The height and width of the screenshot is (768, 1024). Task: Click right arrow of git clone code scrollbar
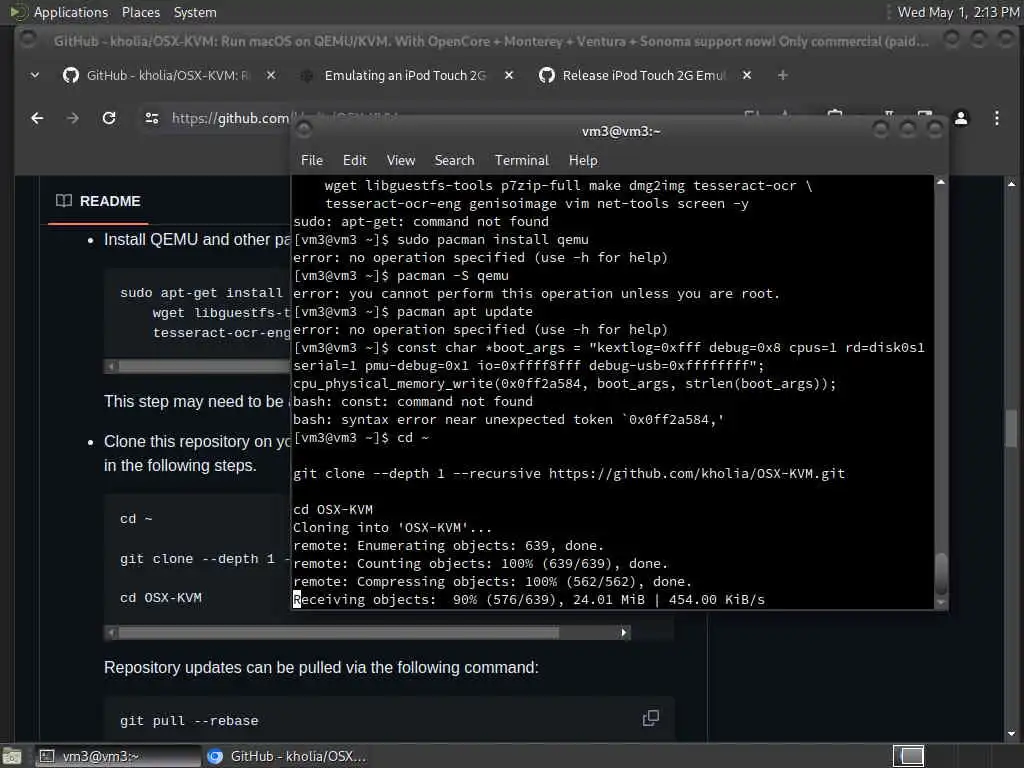coord(624,633)
